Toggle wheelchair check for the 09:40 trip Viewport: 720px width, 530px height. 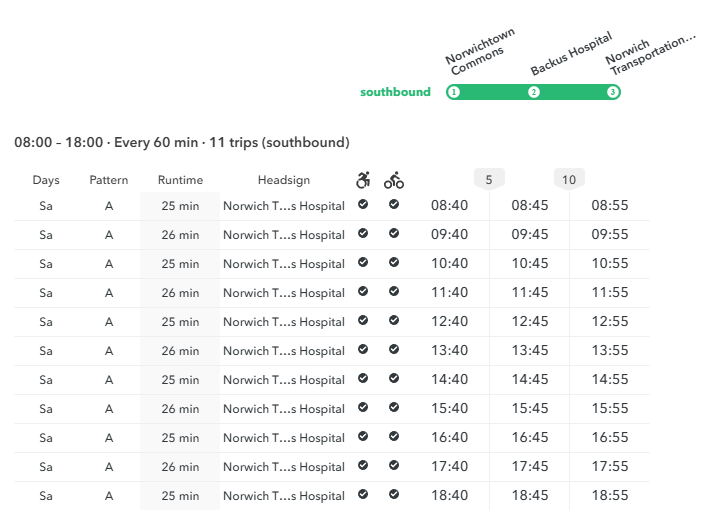point(363,233)
